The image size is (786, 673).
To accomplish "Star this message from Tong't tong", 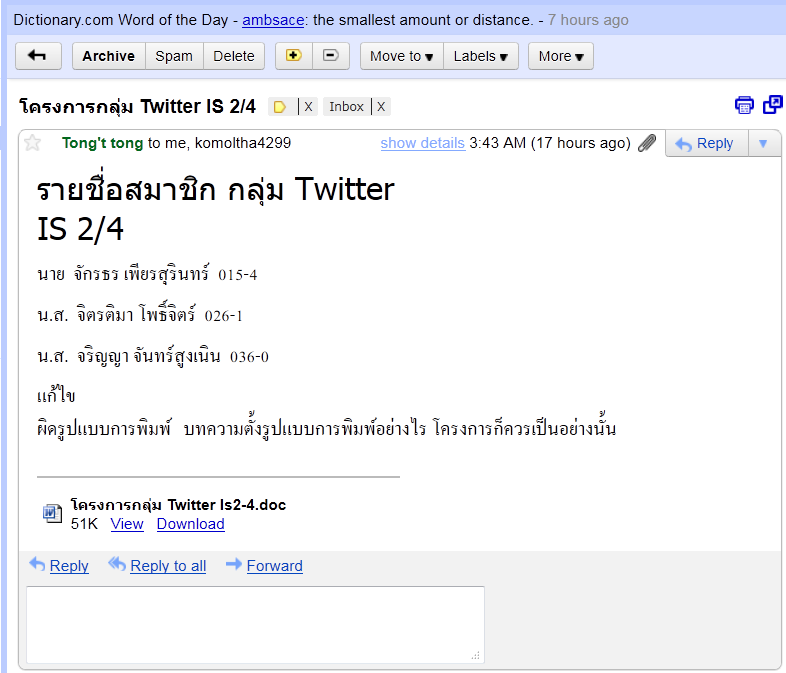I will [x=33, y=143].
